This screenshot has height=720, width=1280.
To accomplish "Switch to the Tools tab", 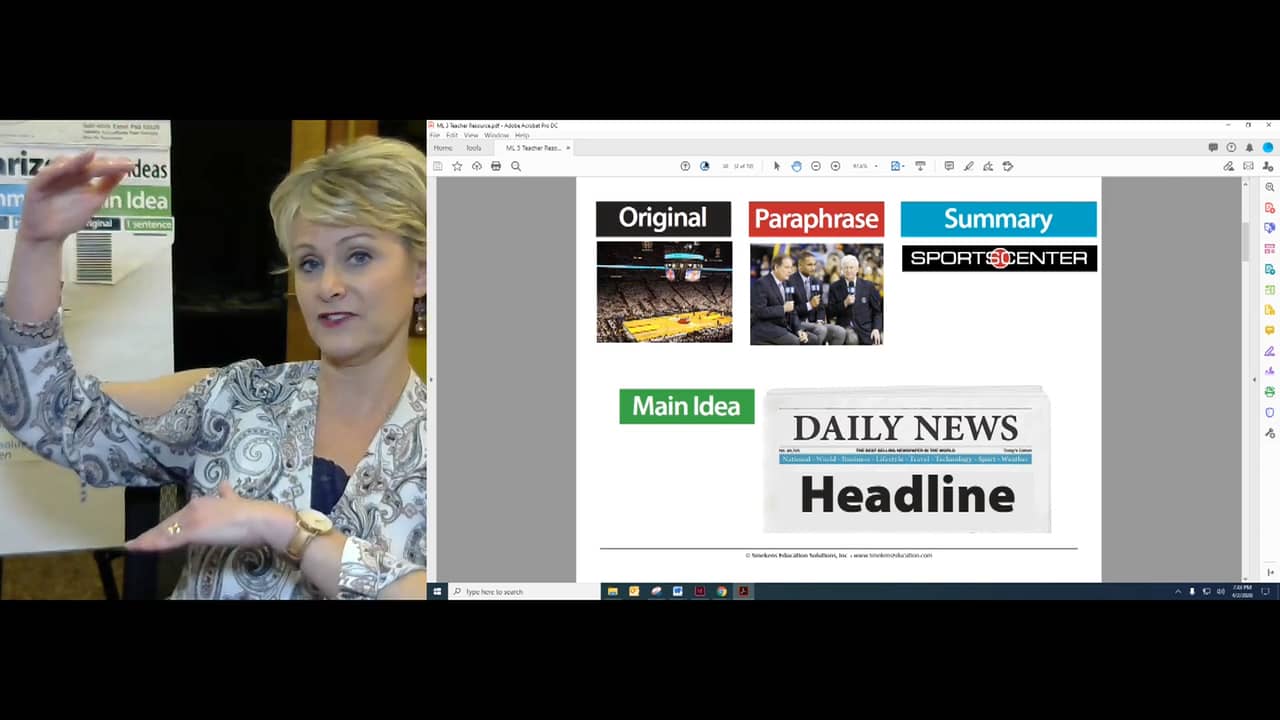I will click(474, 148).
